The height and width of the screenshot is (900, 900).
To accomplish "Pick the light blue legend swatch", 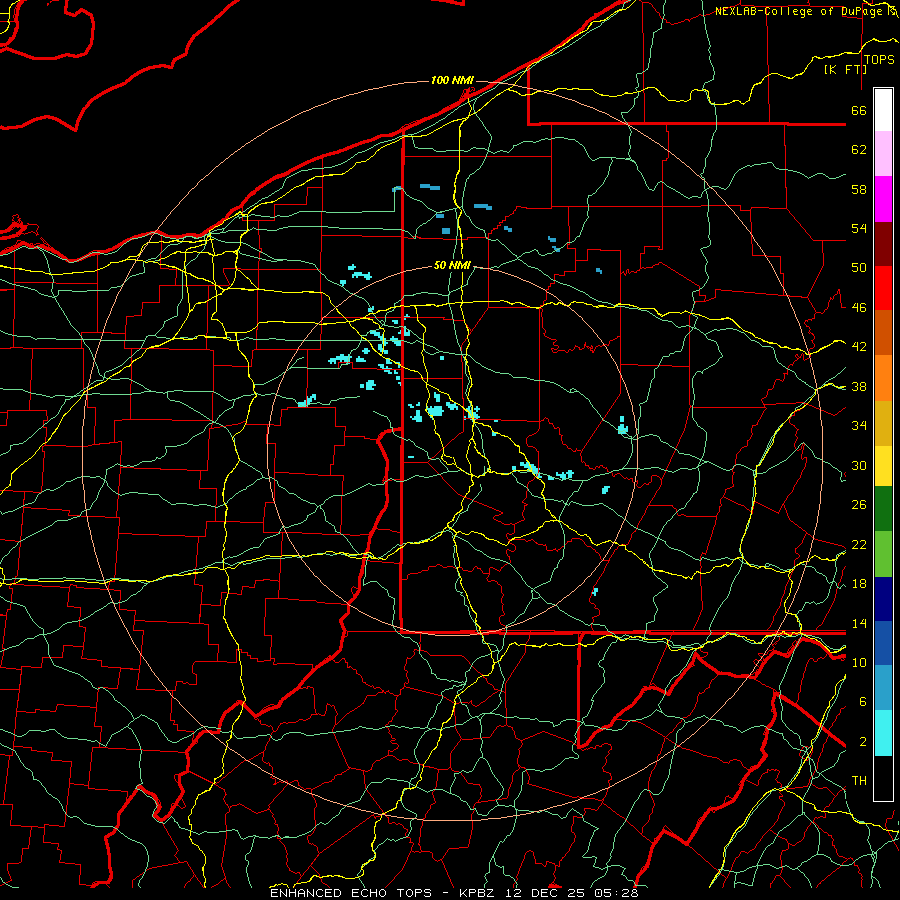I will tap(883, 688).
